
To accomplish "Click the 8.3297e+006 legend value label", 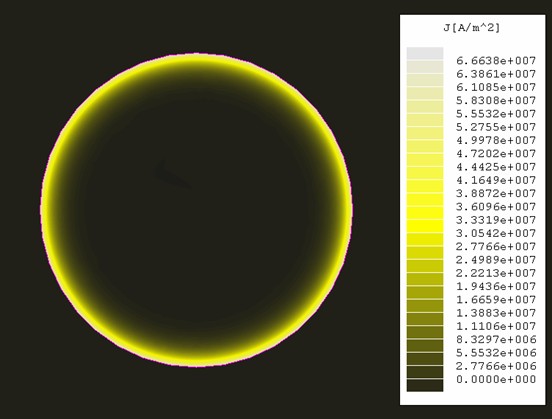I will (496, 340).
